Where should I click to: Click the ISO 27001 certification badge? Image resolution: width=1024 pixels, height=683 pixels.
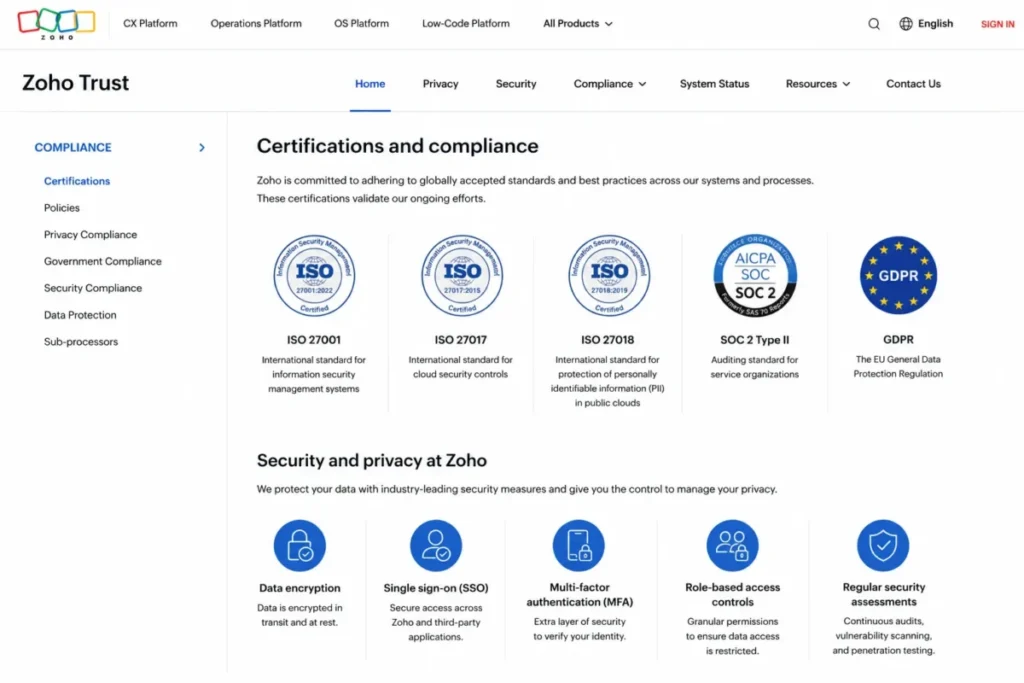point(314,276)
